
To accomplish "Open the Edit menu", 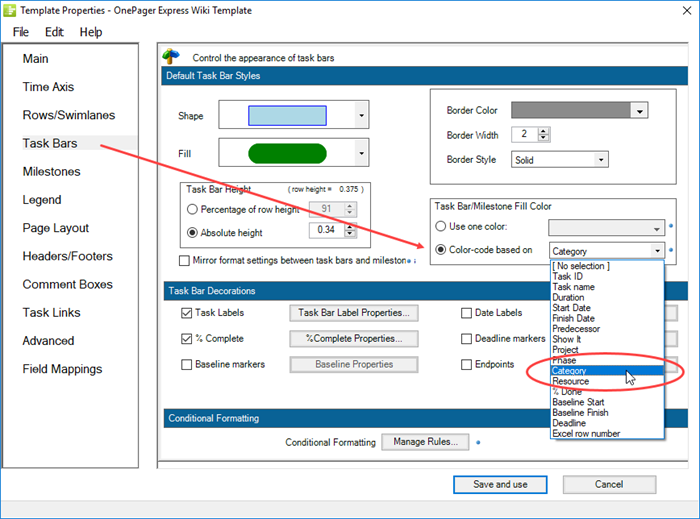I will (54, 32).
